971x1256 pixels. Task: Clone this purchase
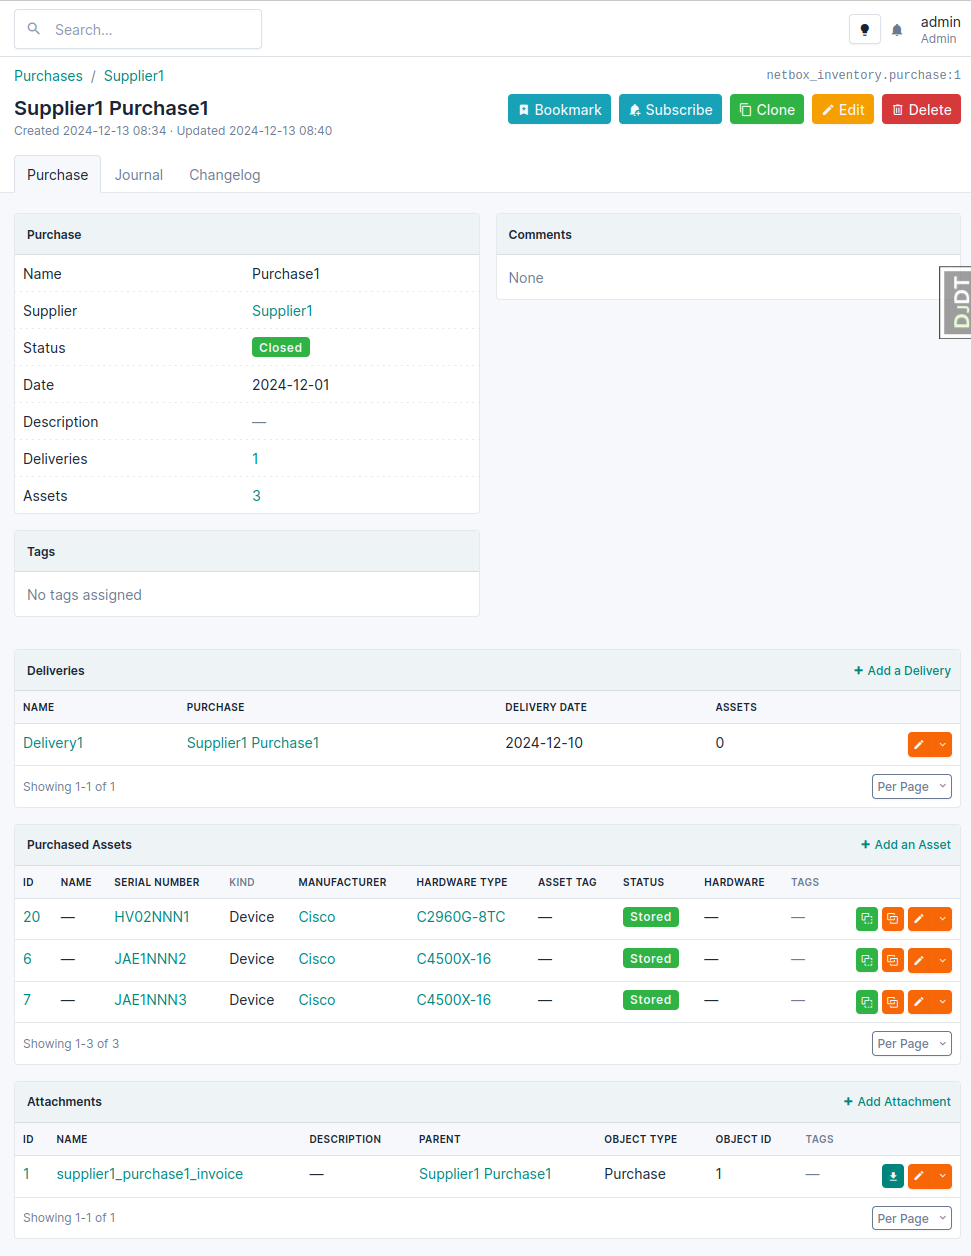point(767,110)
